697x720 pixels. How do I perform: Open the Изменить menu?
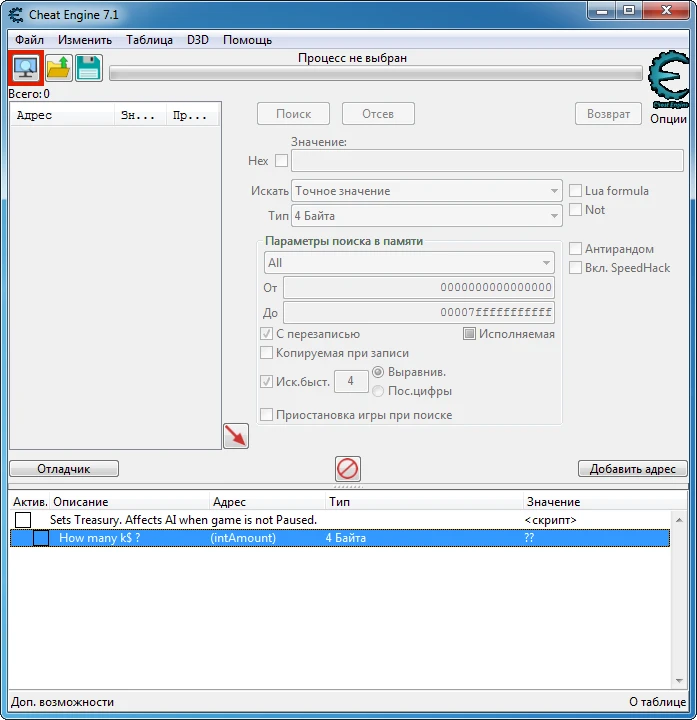[85, 40]
